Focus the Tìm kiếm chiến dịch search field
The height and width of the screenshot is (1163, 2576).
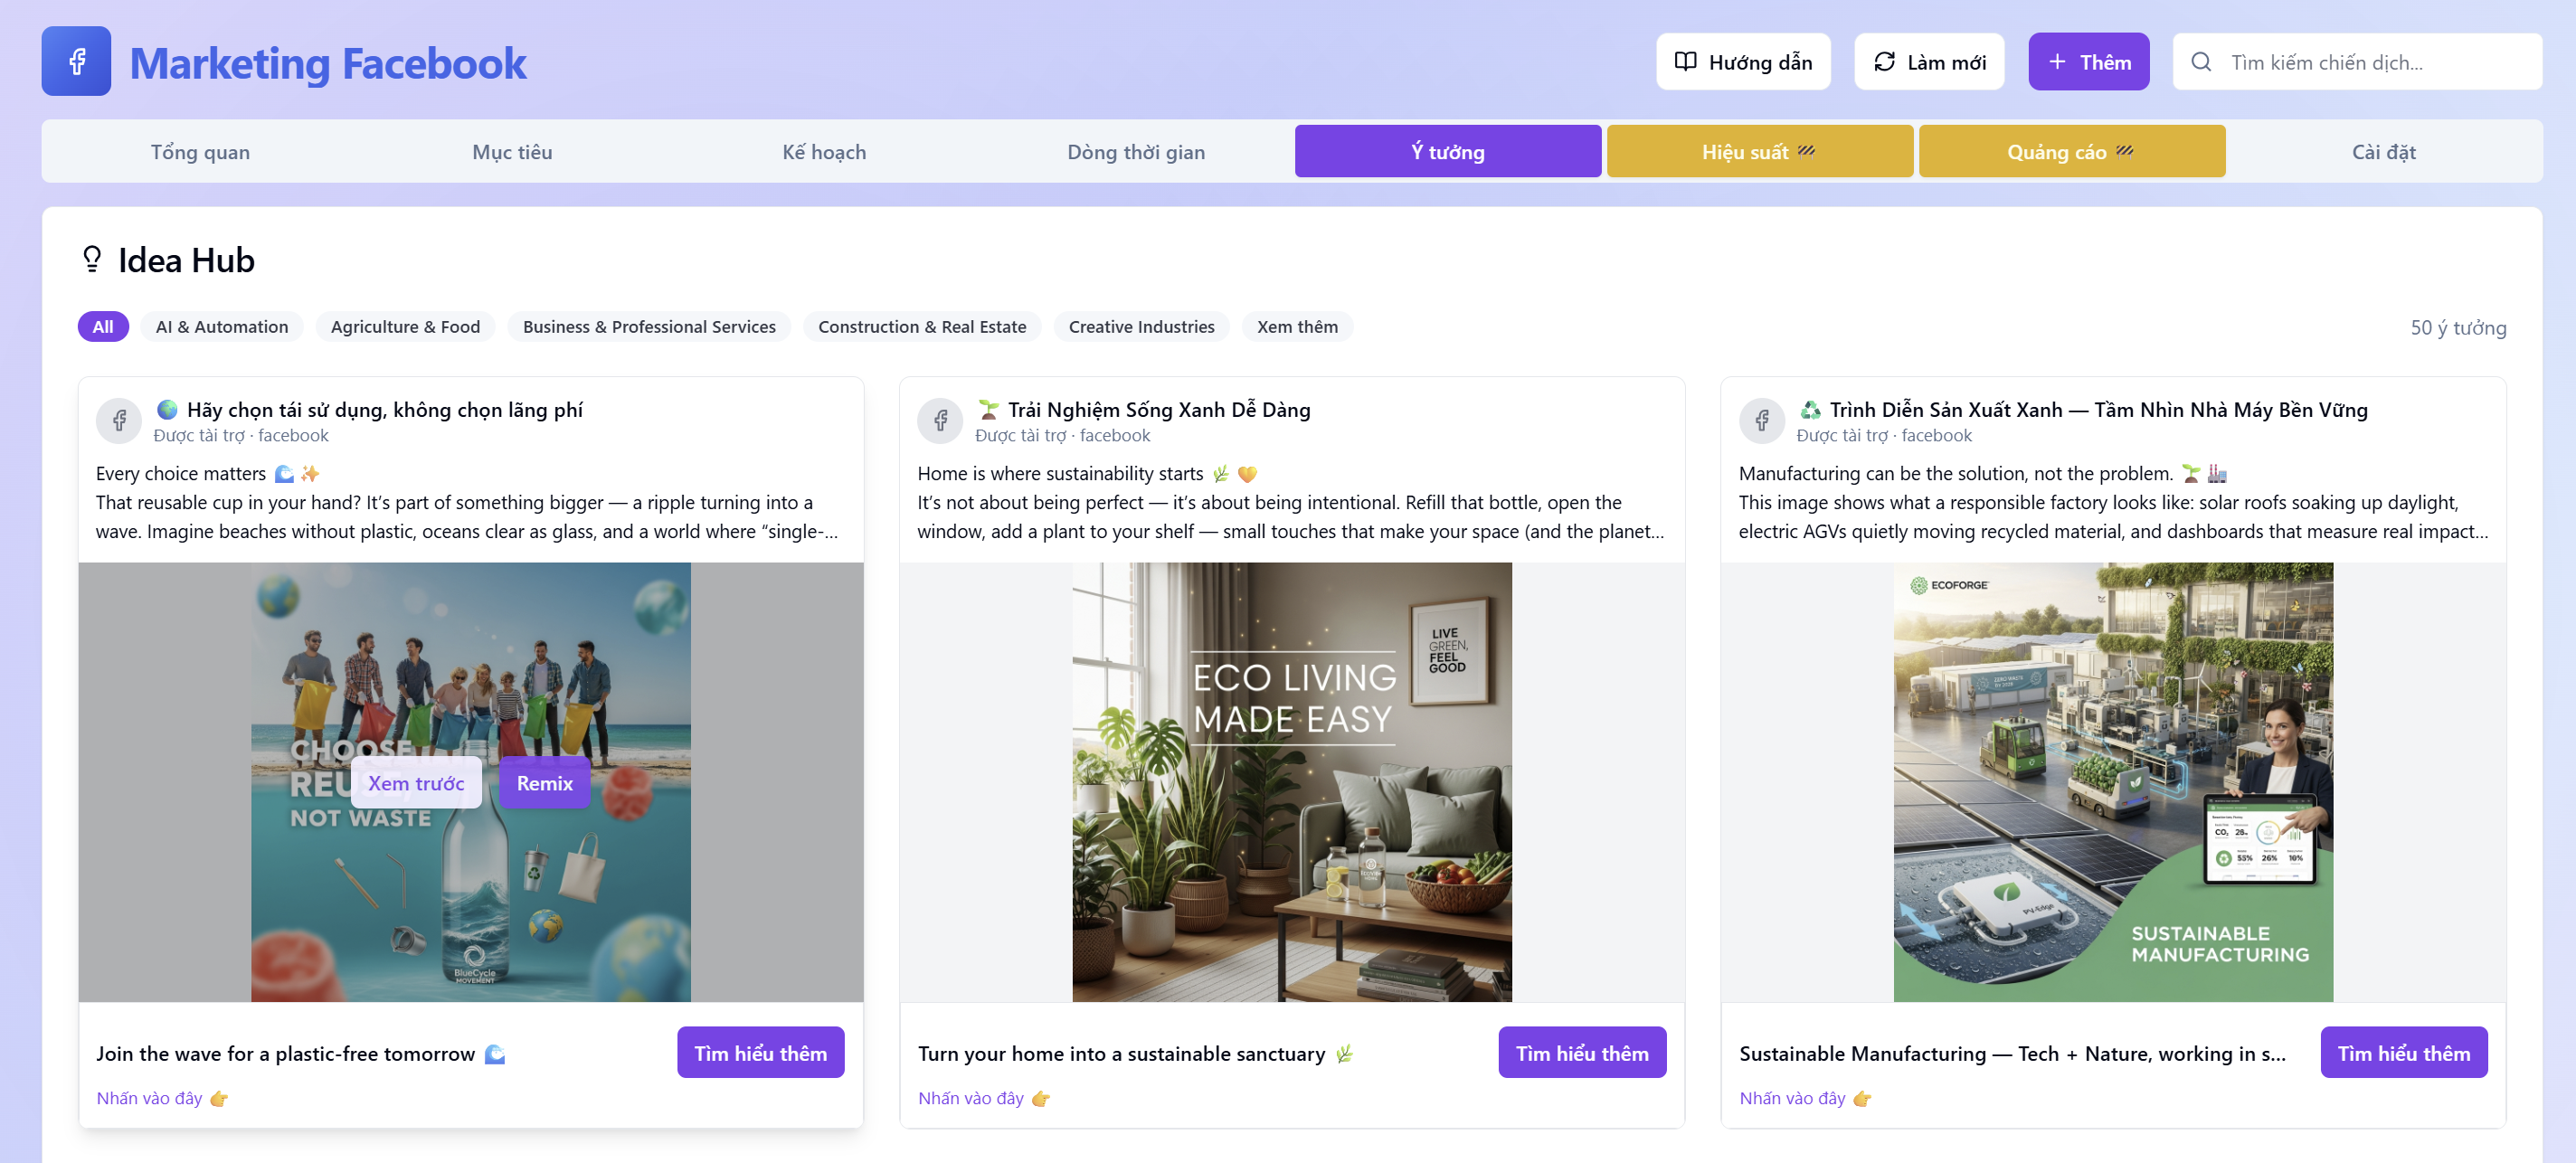pos(2357,62)
